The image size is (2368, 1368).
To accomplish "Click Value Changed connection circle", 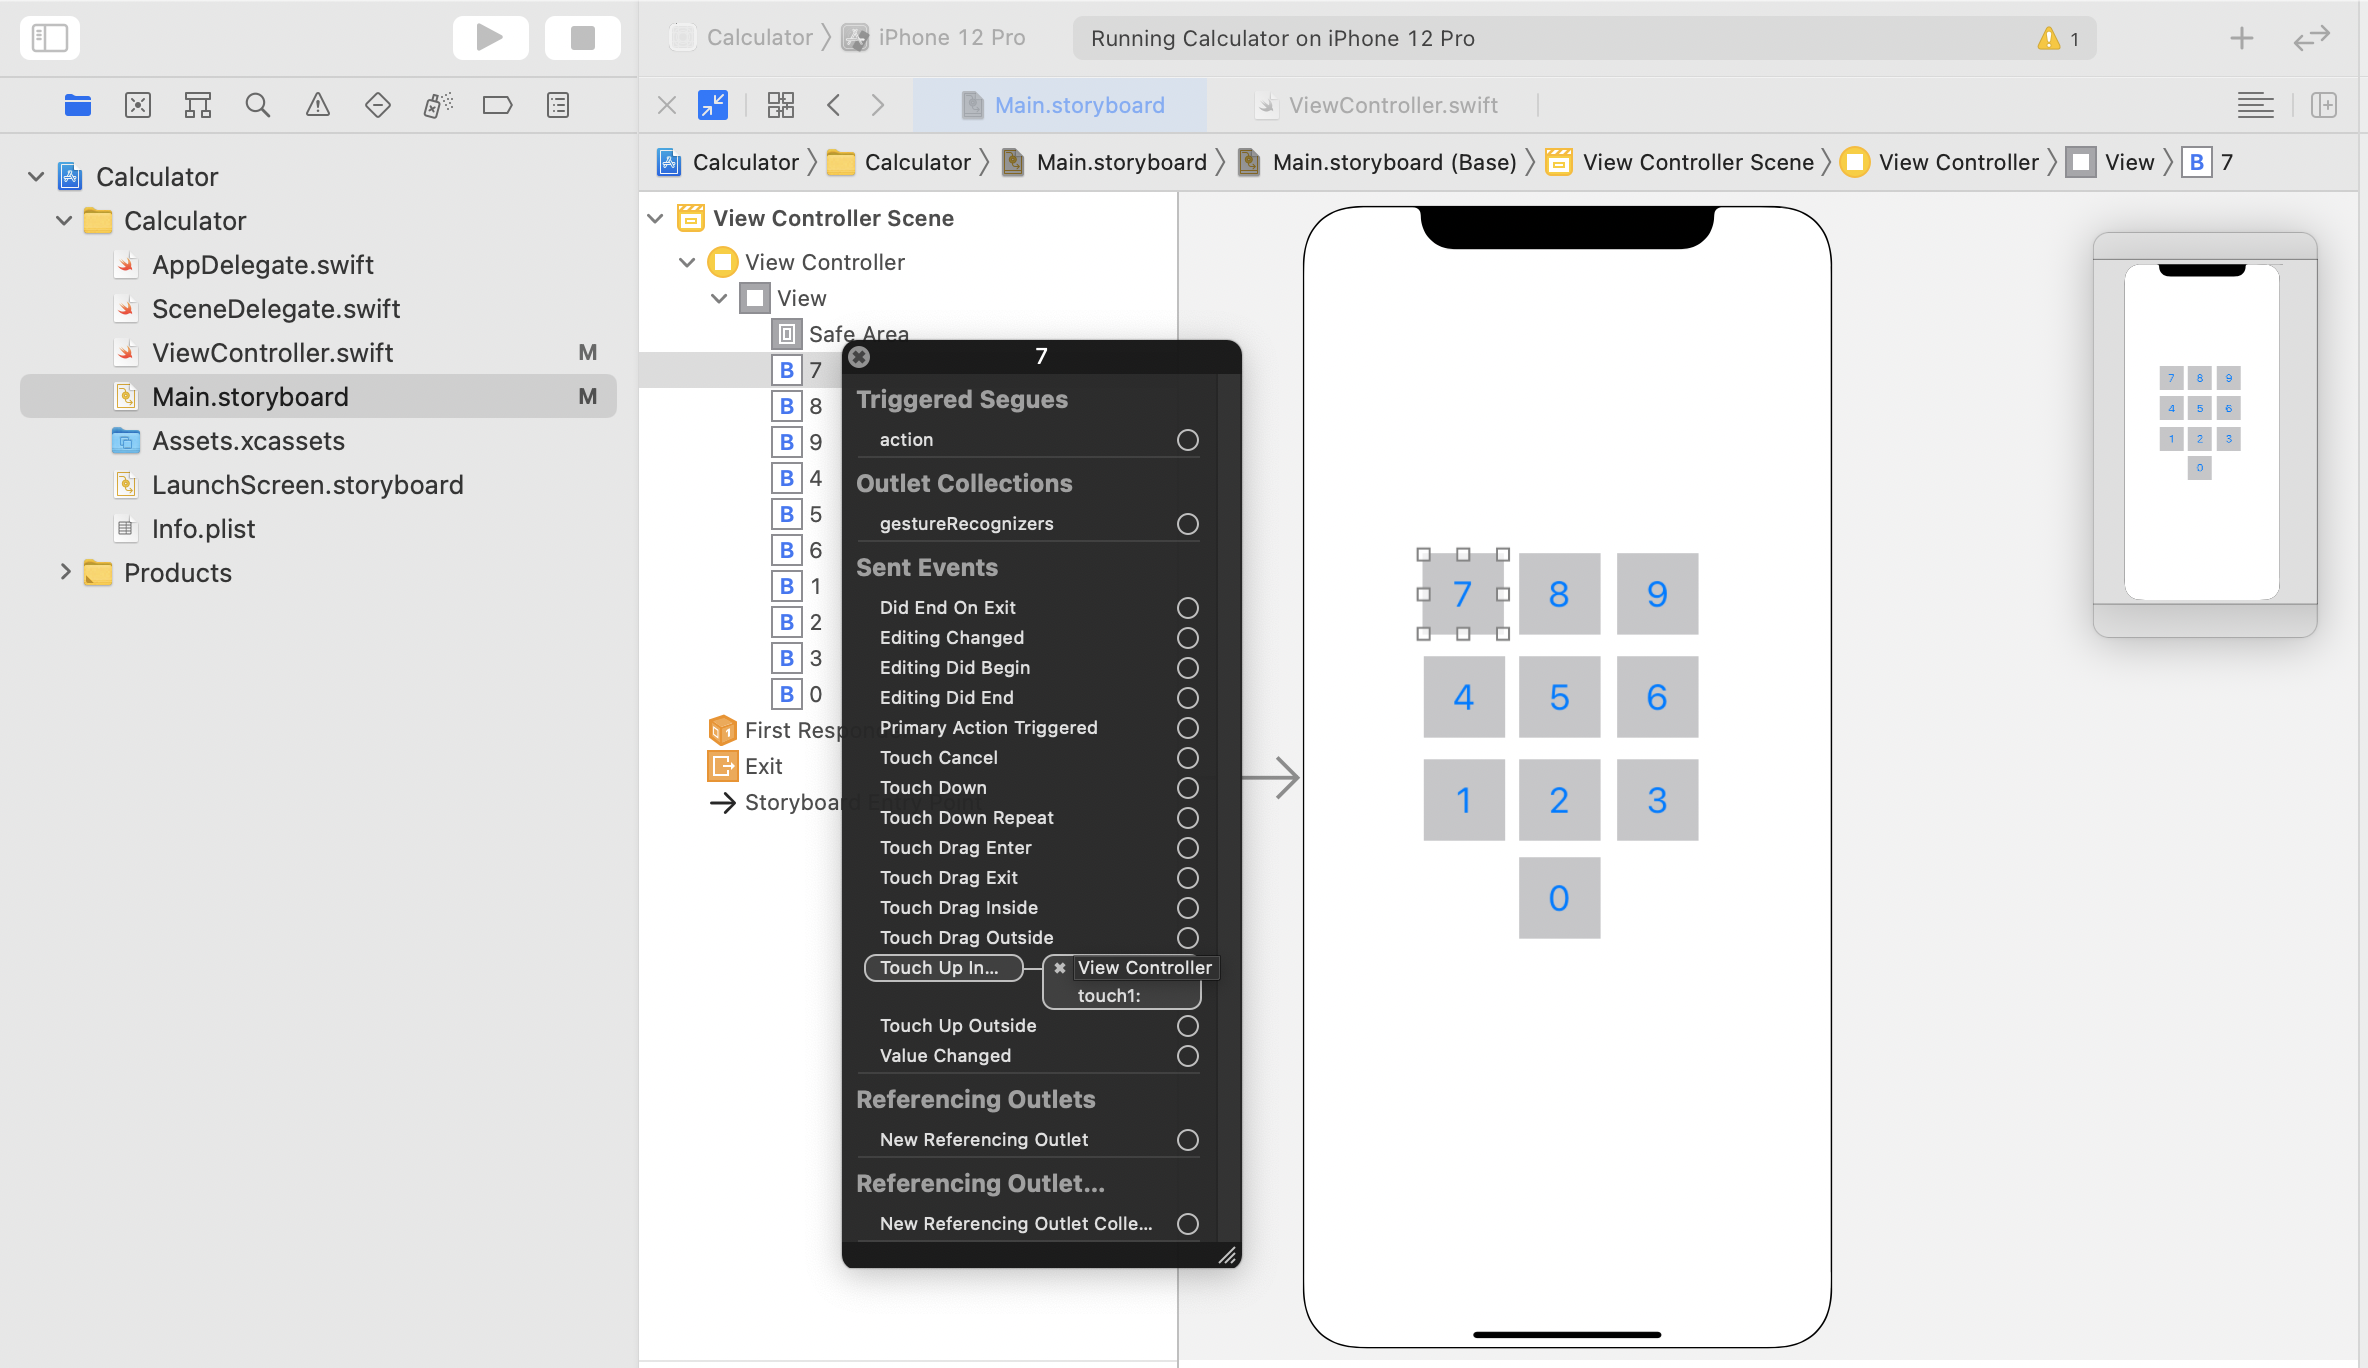I will (1187, 1056).
